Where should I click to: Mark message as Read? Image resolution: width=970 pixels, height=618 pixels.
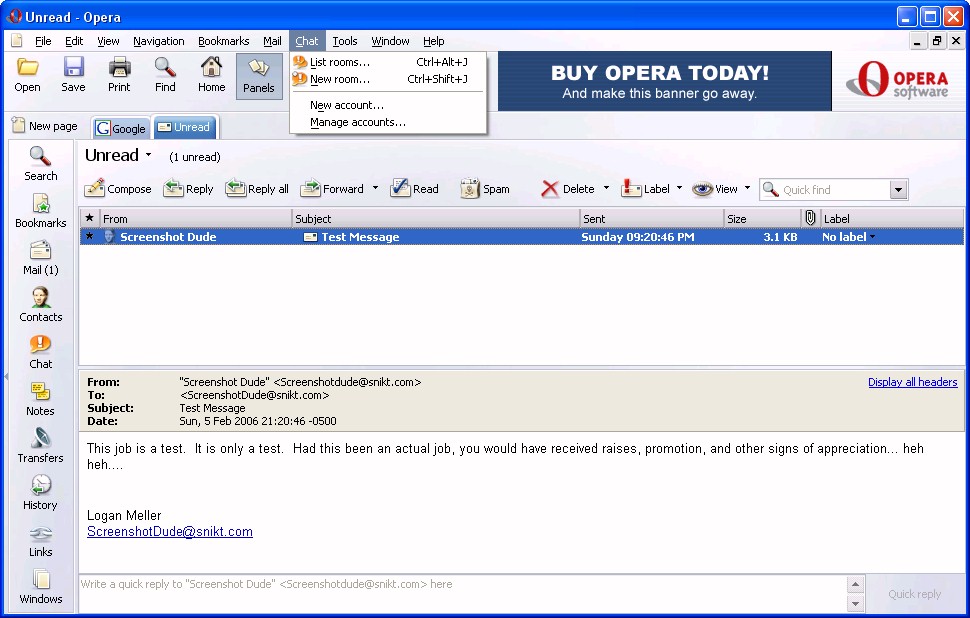point(414,189)
